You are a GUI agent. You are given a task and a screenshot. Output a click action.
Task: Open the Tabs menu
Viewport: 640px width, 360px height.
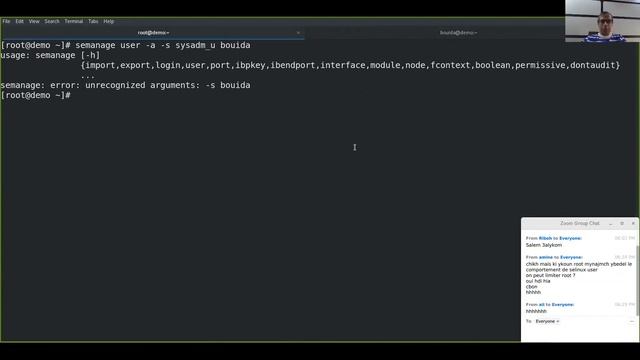(93, 21)
